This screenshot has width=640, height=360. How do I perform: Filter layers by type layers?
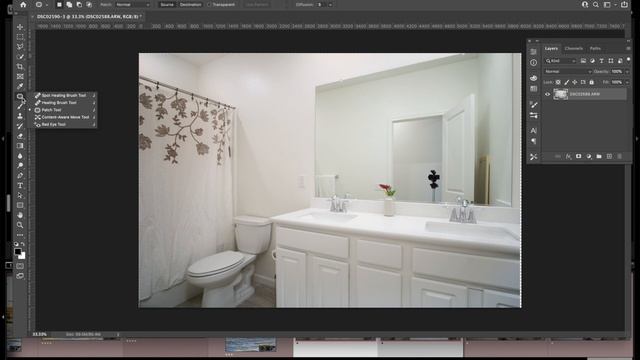coord(601,61)
